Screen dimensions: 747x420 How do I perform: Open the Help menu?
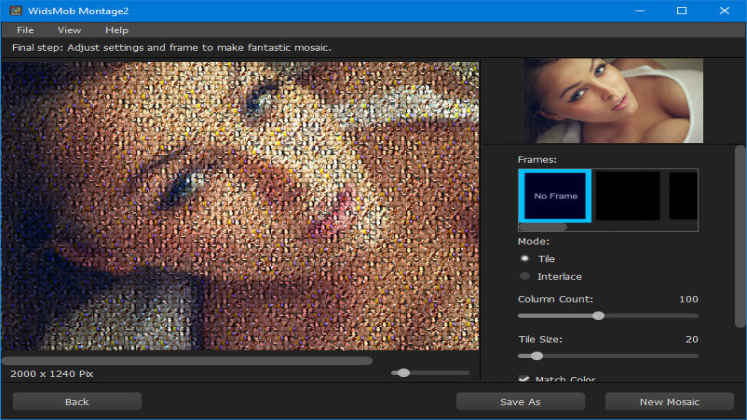tap(117, 30)
